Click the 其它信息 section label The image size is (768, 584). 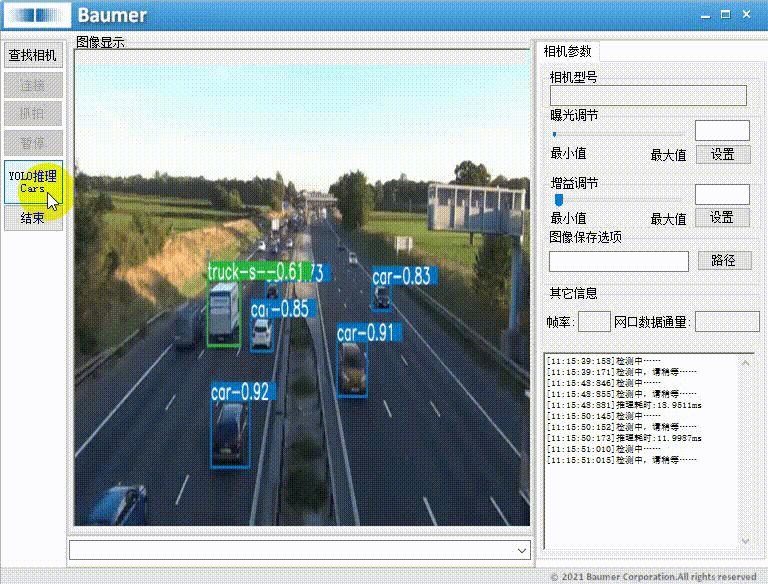[574, 293]
